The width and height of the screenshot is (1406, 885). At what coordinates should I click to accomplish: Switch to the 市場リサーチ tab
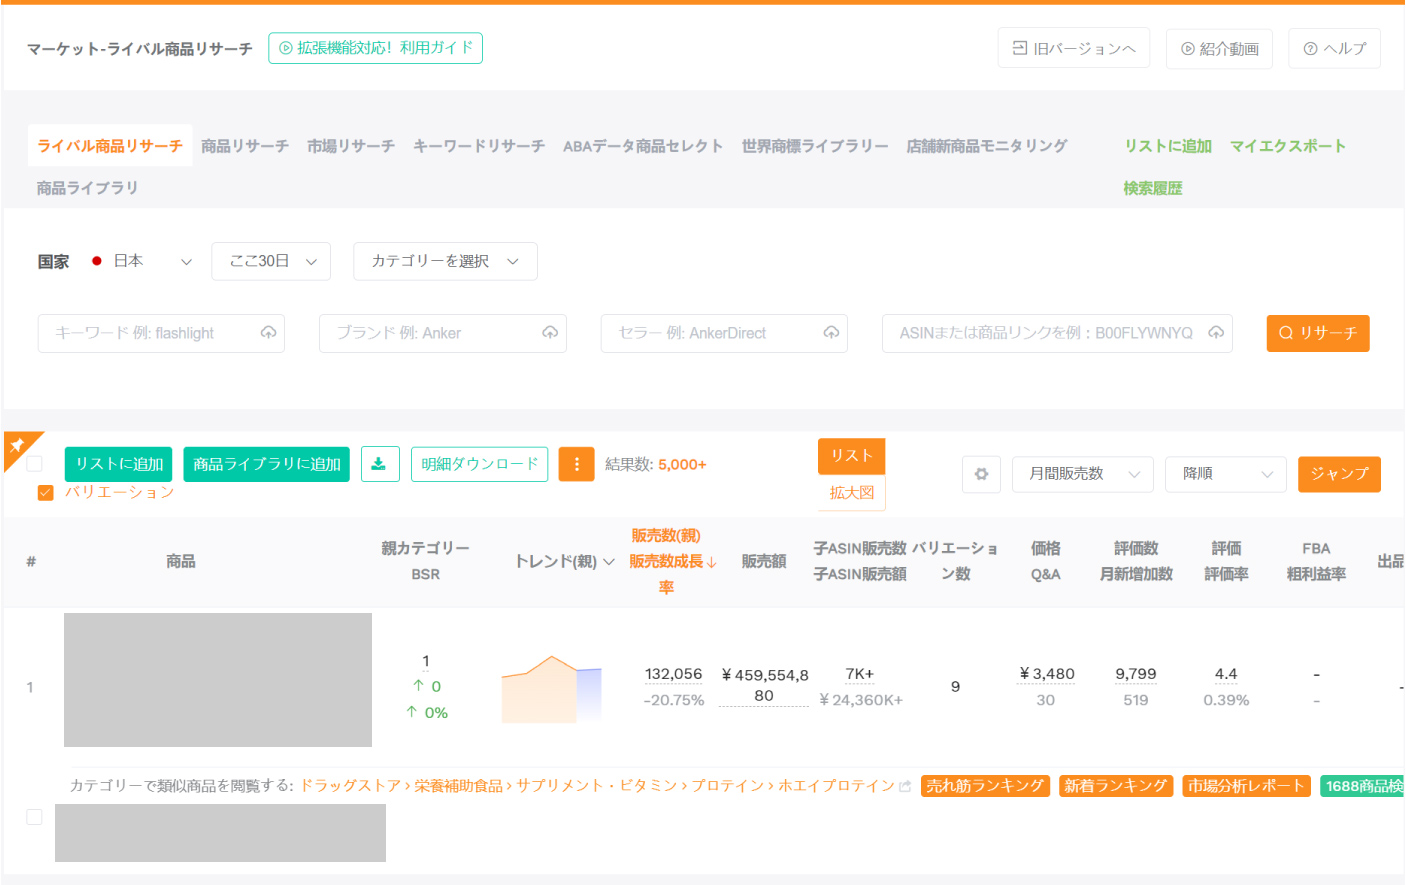click(x=350, y=145)
